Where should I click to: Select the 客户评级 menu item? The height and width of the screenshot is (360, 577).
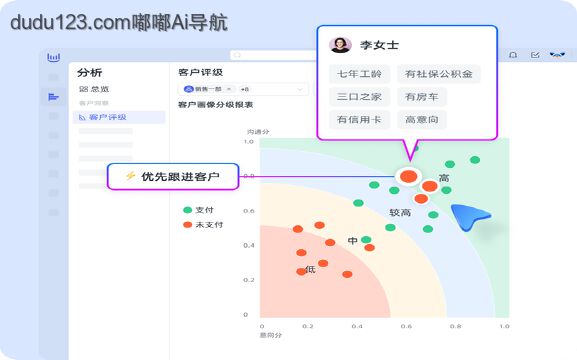[x=119, y=117]
